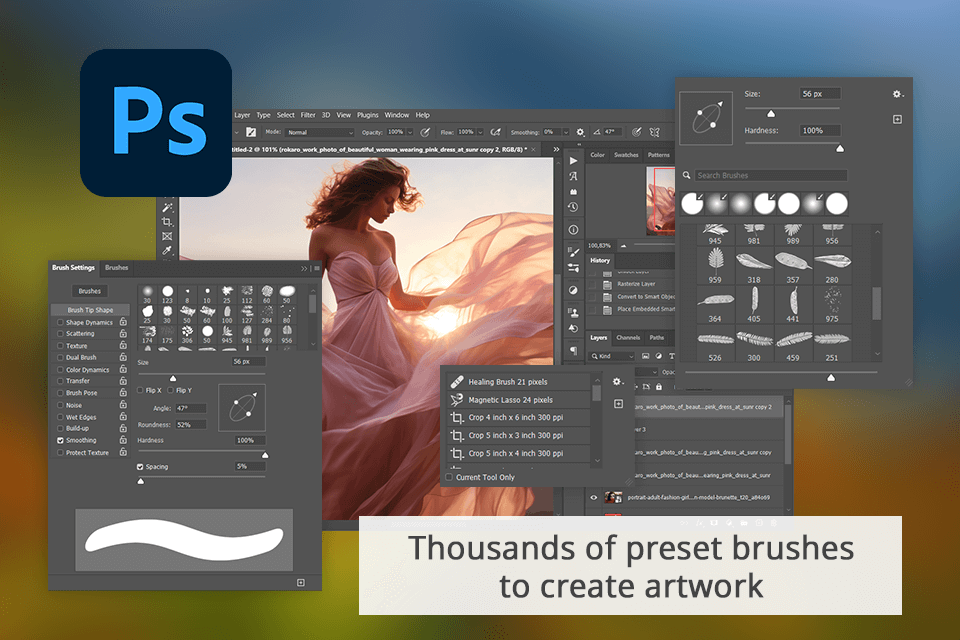Open the Plugins menu

click(367, 115)
